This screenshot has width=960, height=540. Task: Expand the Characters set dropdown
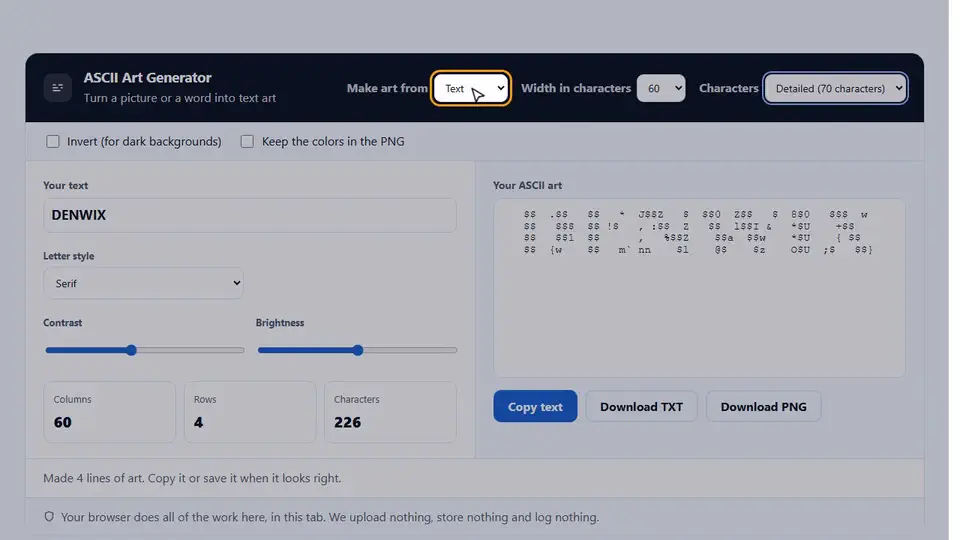click(x=835, y=88)
